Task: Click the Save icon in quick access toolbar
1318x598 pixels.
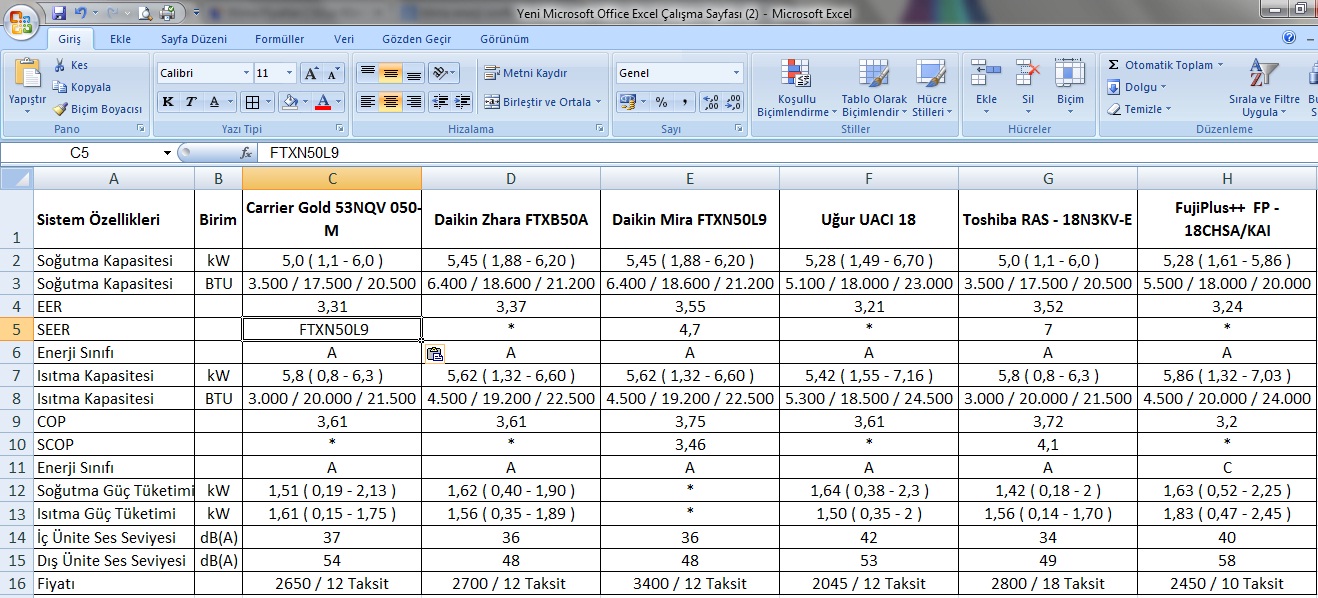Action: point(59,13)
